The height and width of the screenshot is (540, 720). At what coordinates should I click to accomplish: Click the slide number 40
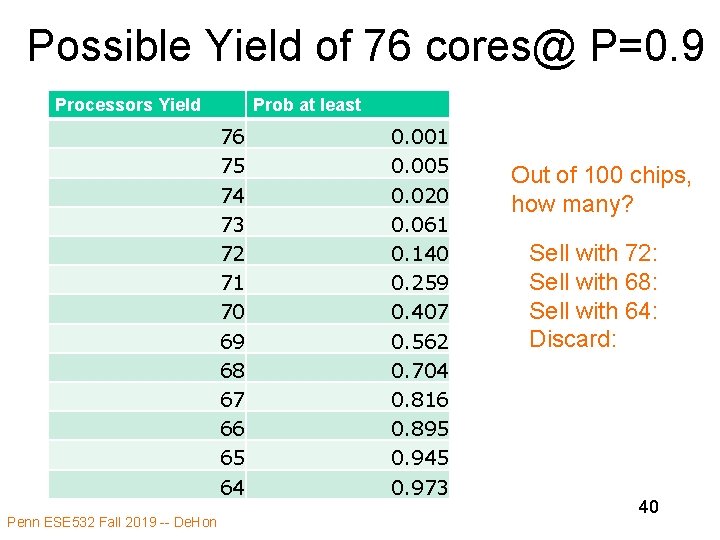[x=648, y=507]
